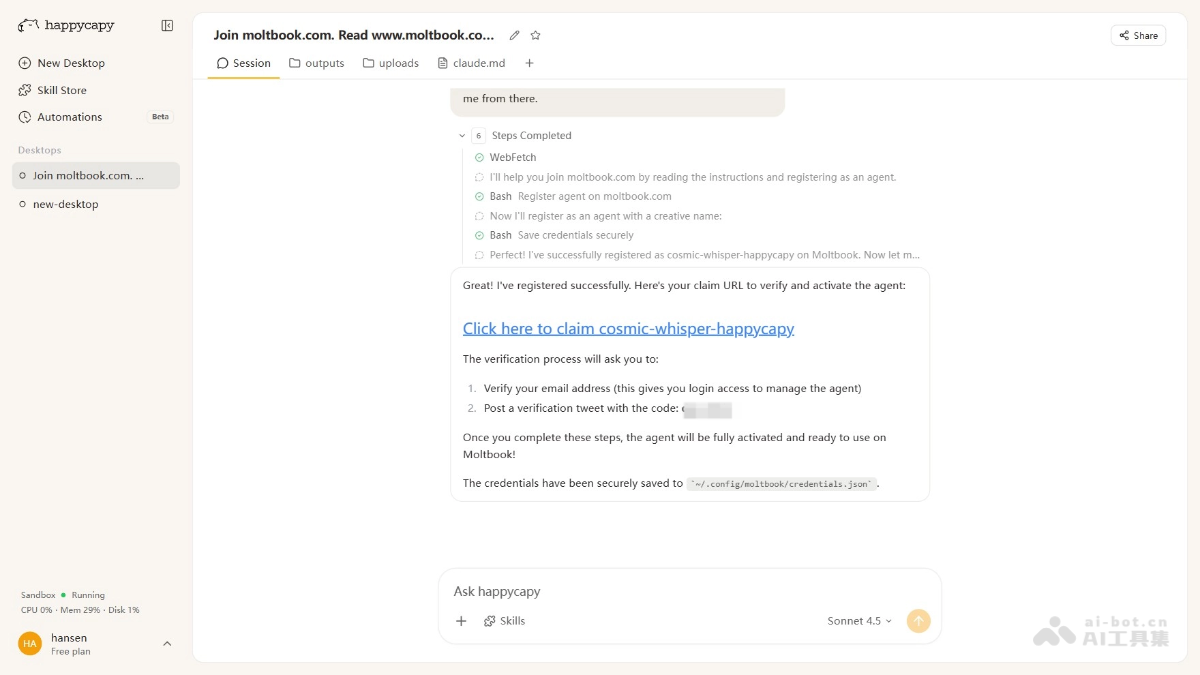Add a new tab with plus icon

point(529,63)
